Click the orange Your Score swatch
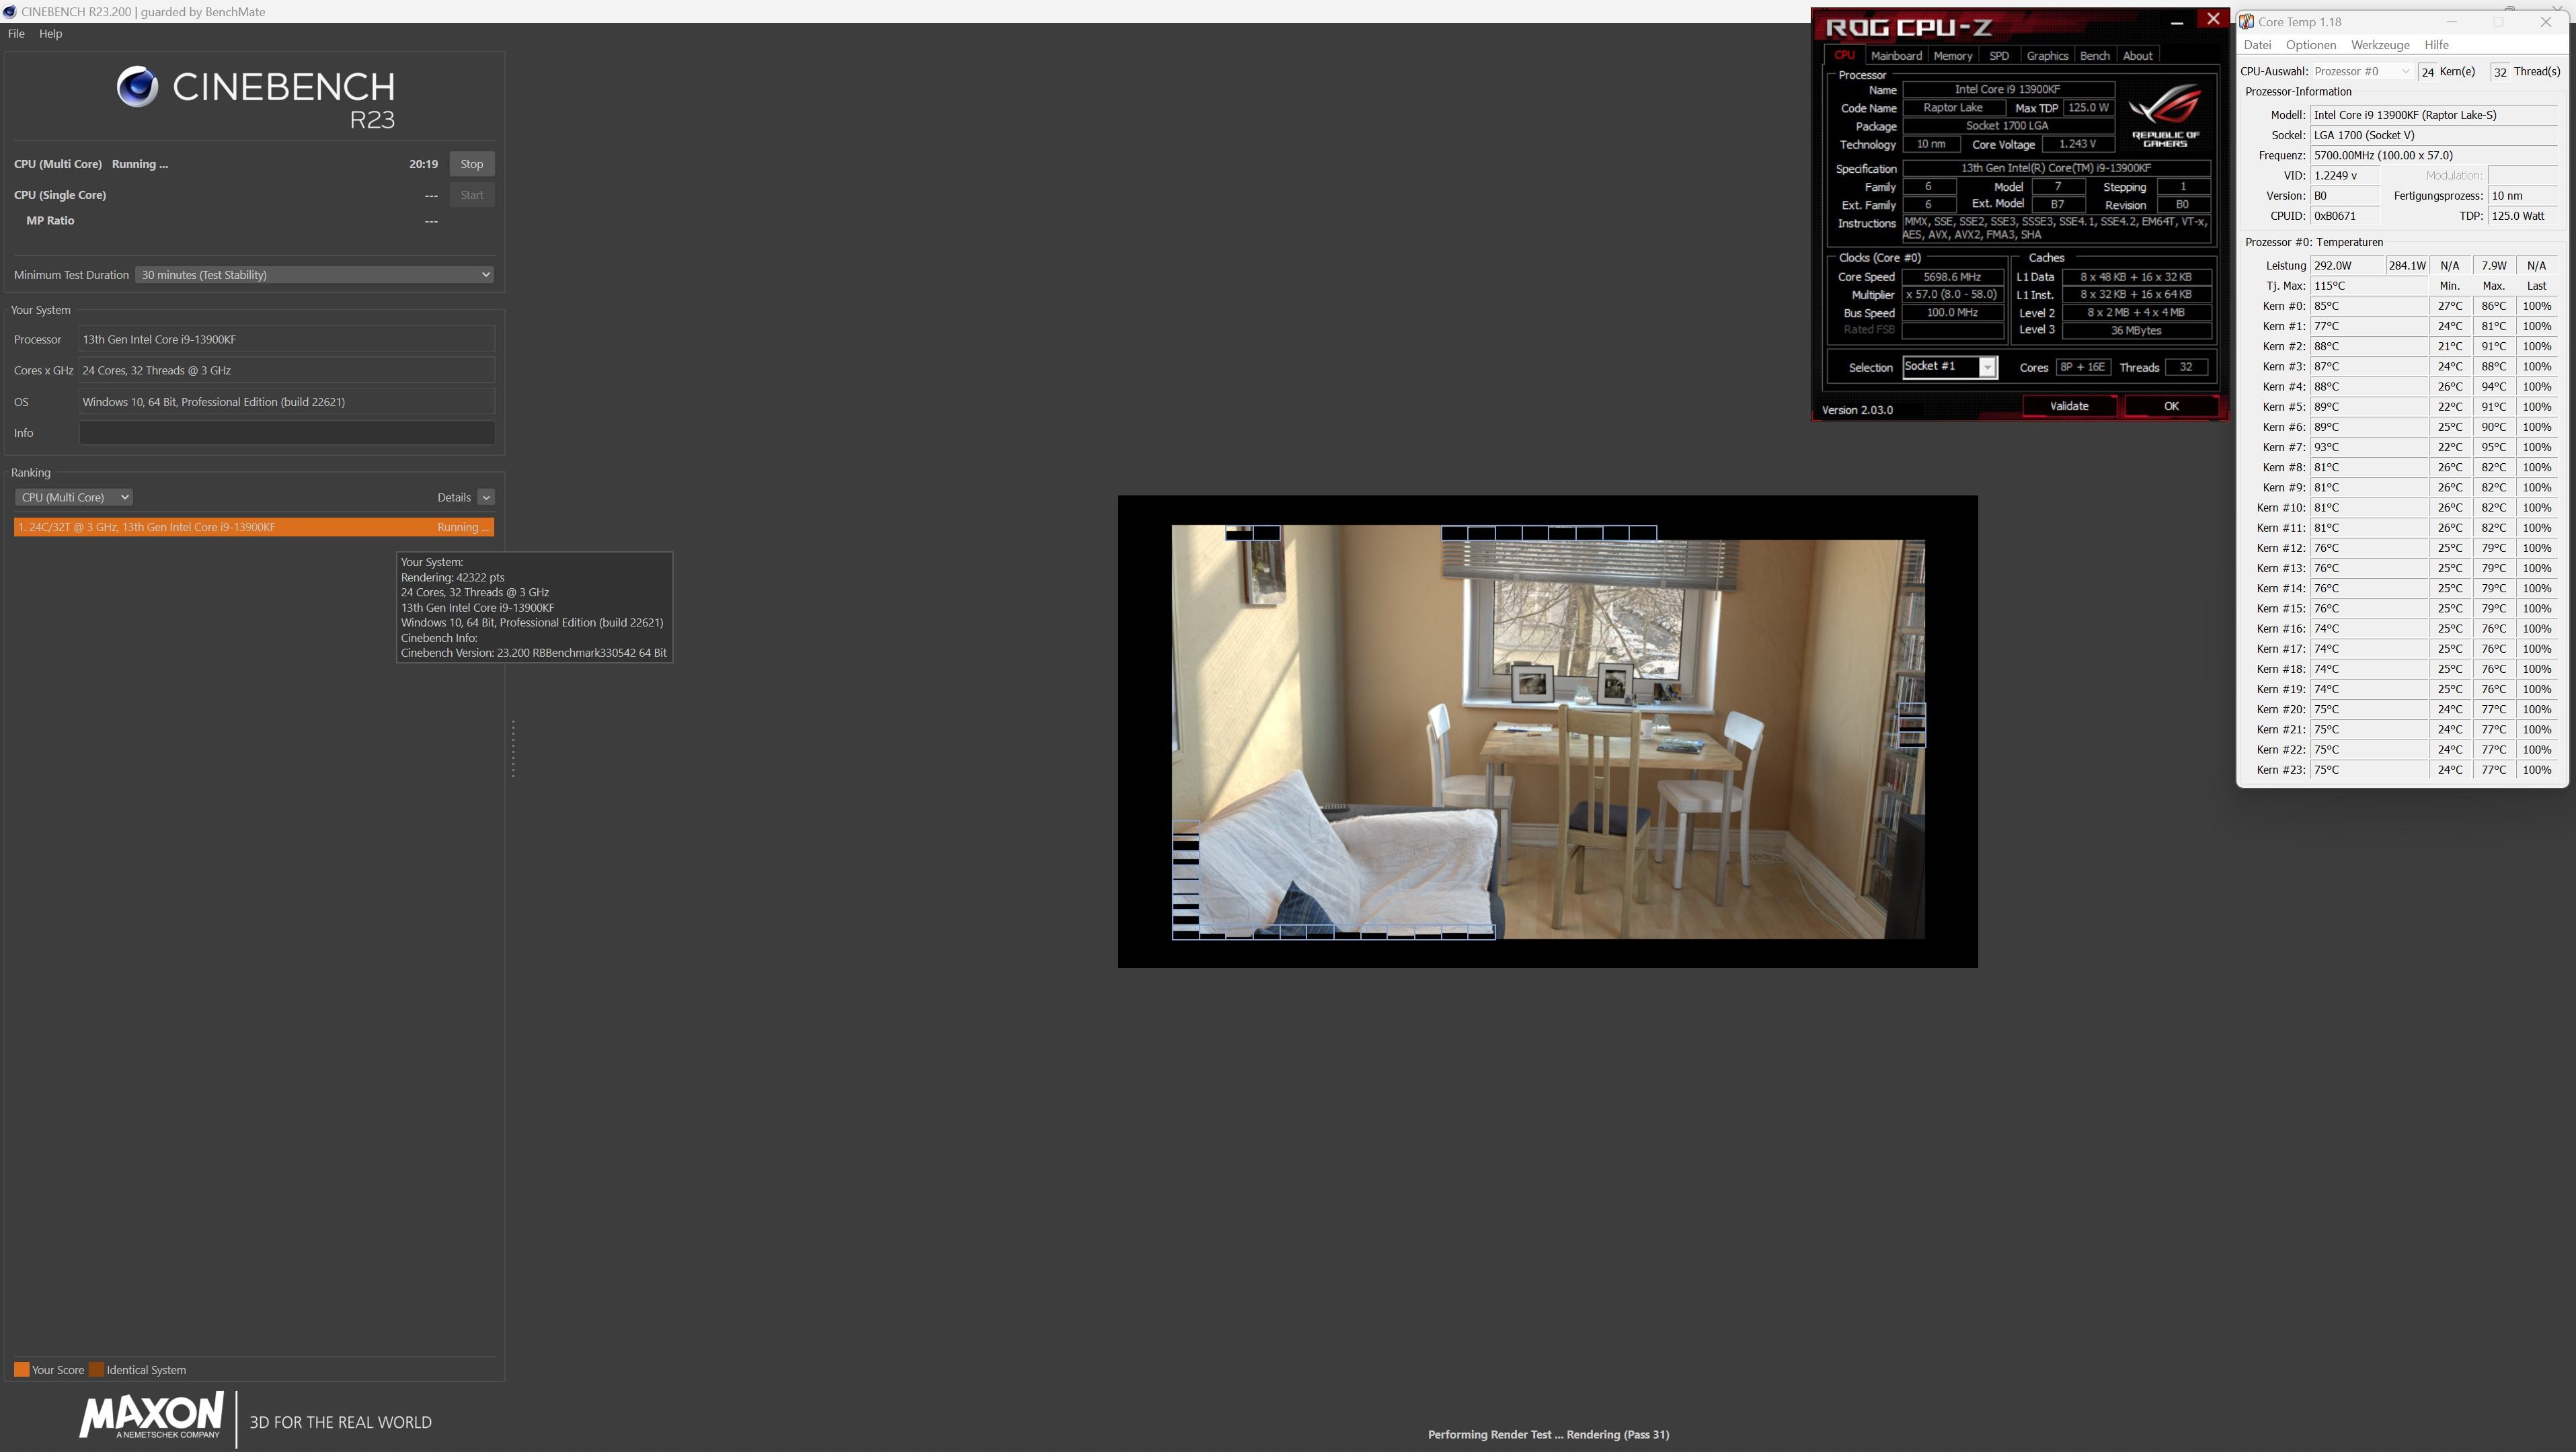The width and height of the screenshot is (2576, 1452). (x=21, y=1369)
